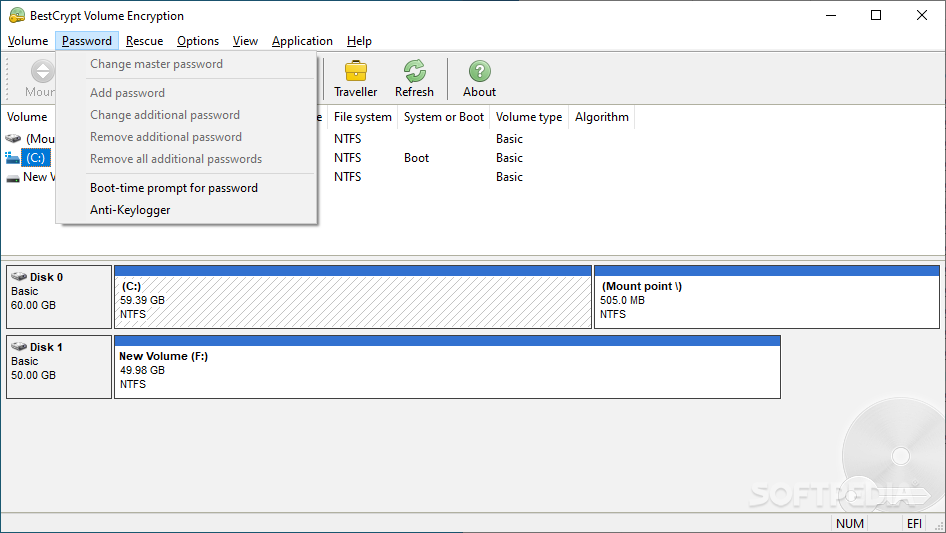The image size is (946, 533).
Task: Click the About question-mark icon
Action: [x=480, y=71]
